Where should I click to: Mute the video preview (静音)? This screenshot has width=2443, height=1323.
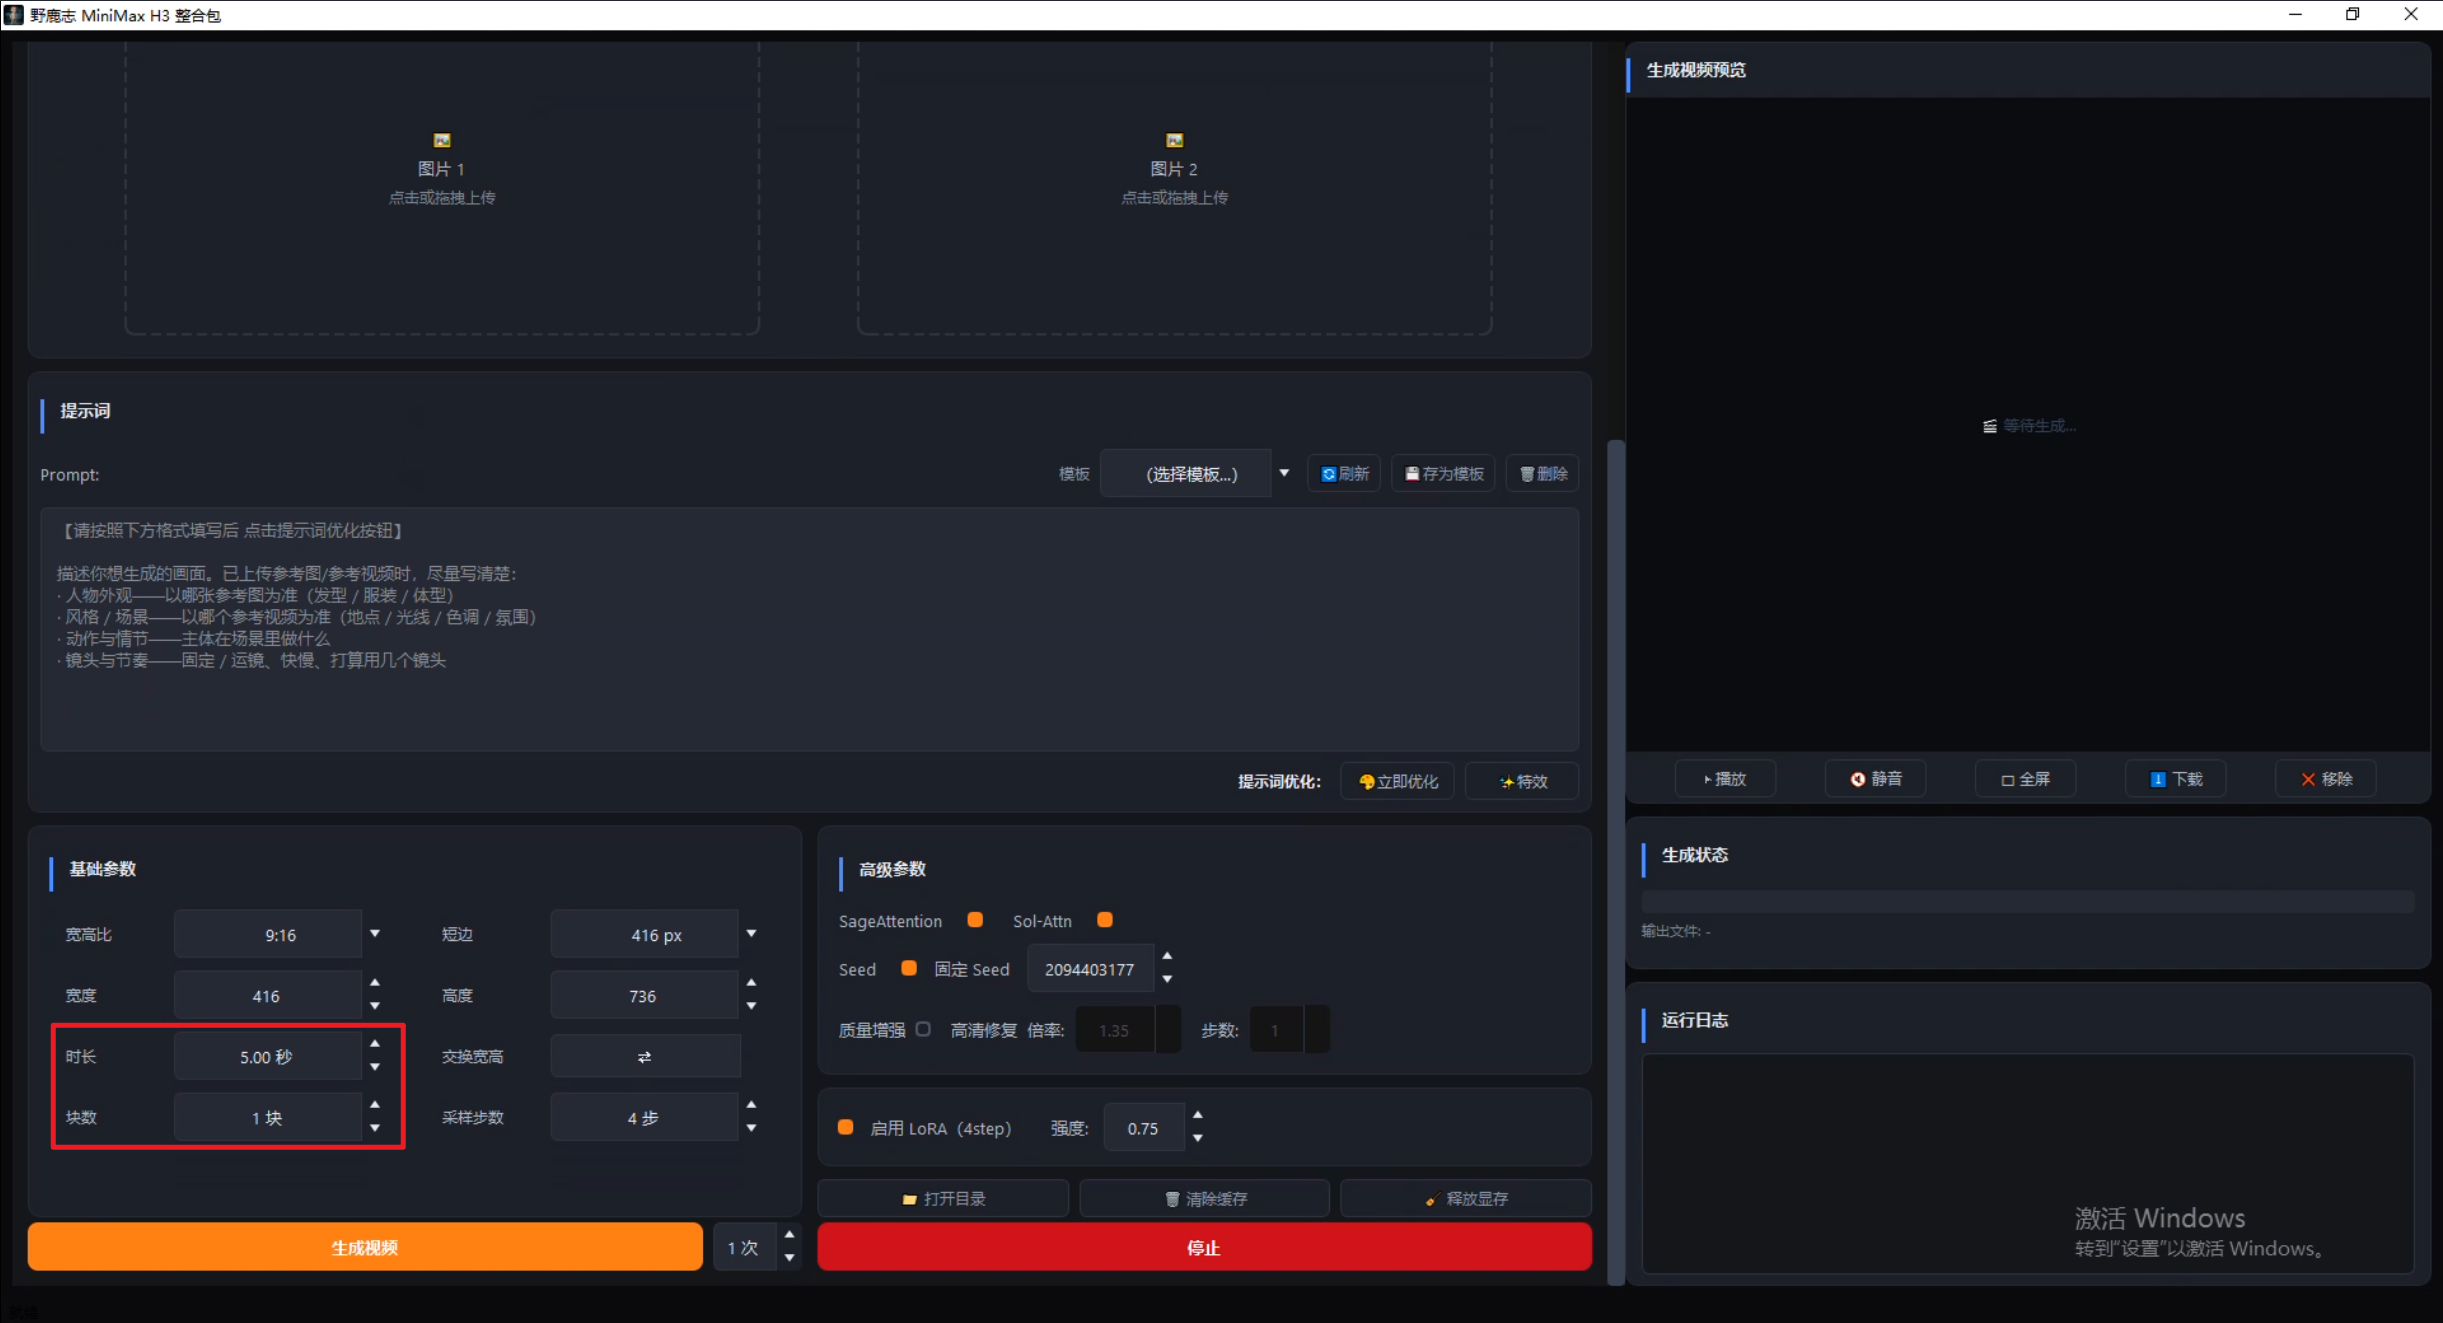1875,779
